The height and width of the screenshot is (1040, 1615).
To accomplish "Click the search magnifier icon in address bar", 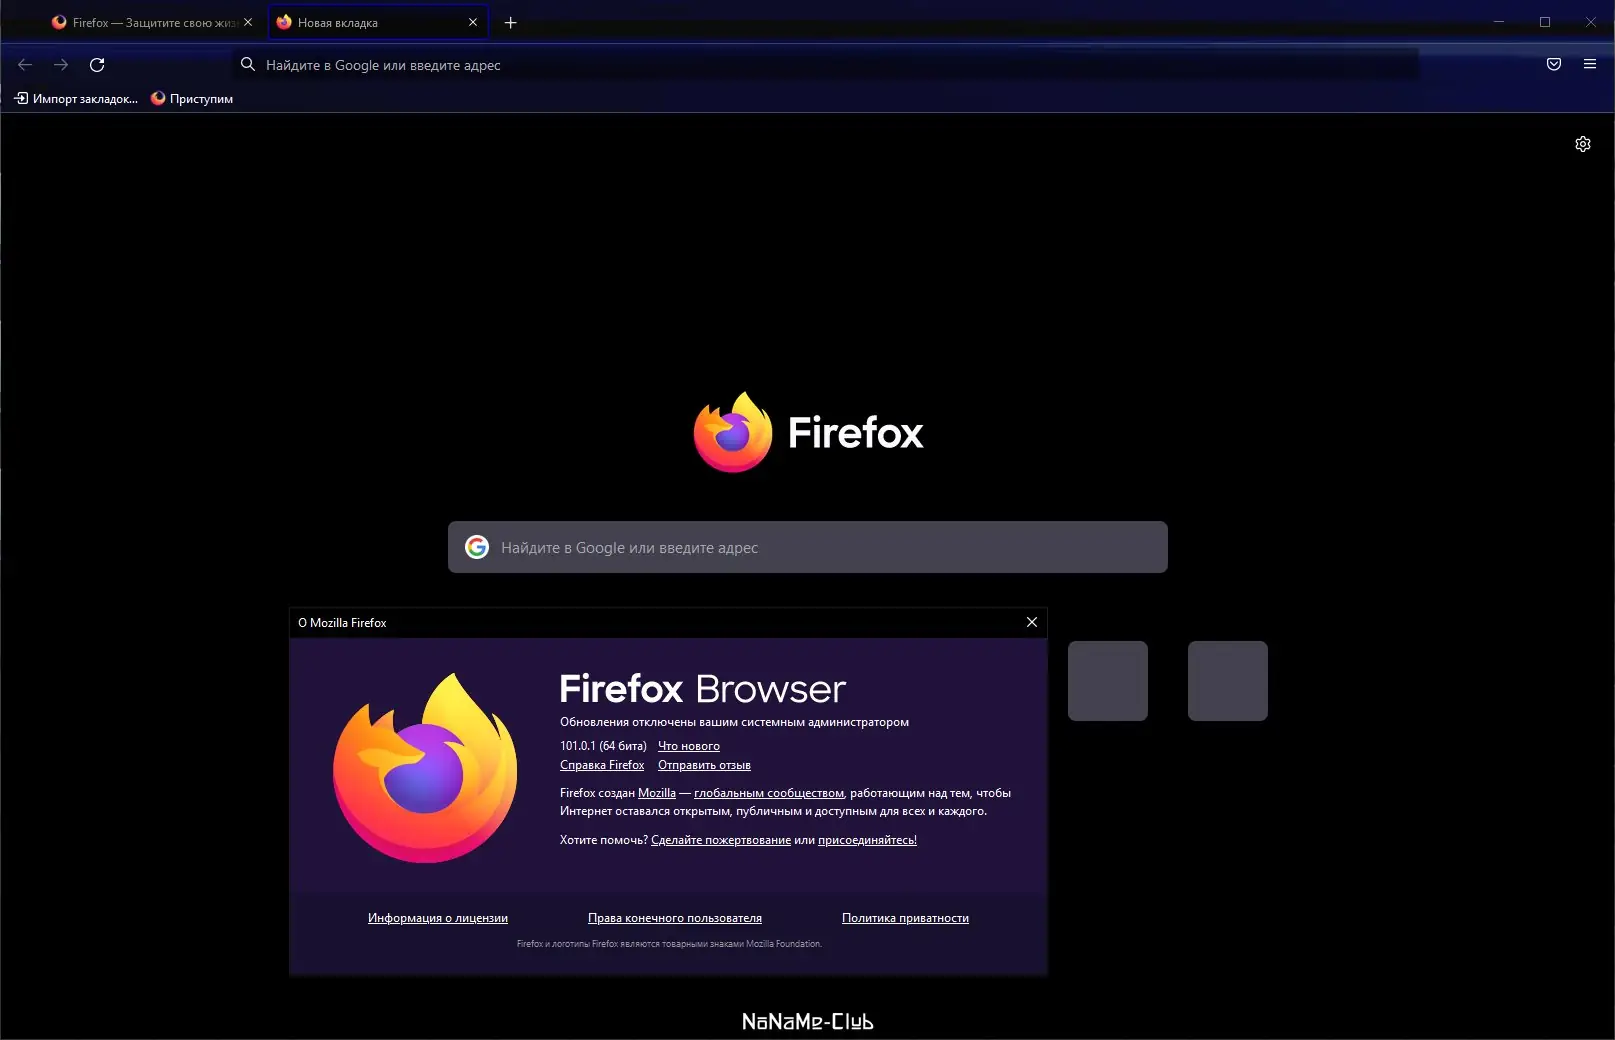I will tap(248, 65).
